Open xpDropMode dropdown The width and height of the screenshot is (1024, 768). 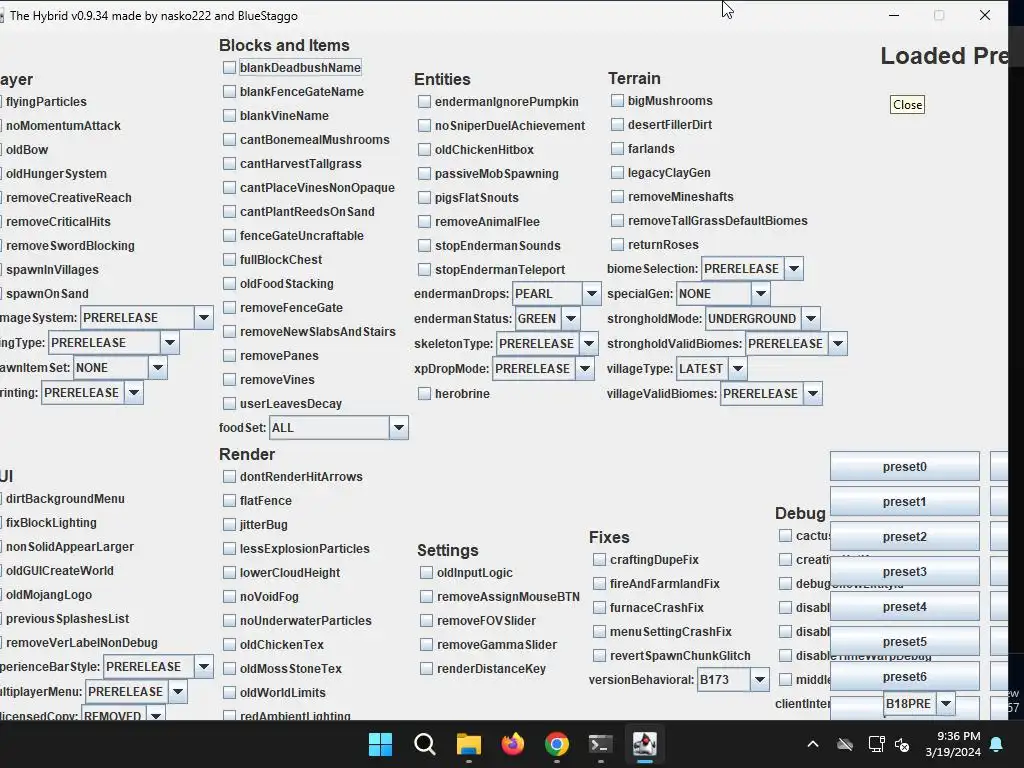click(x=584, y=368)
